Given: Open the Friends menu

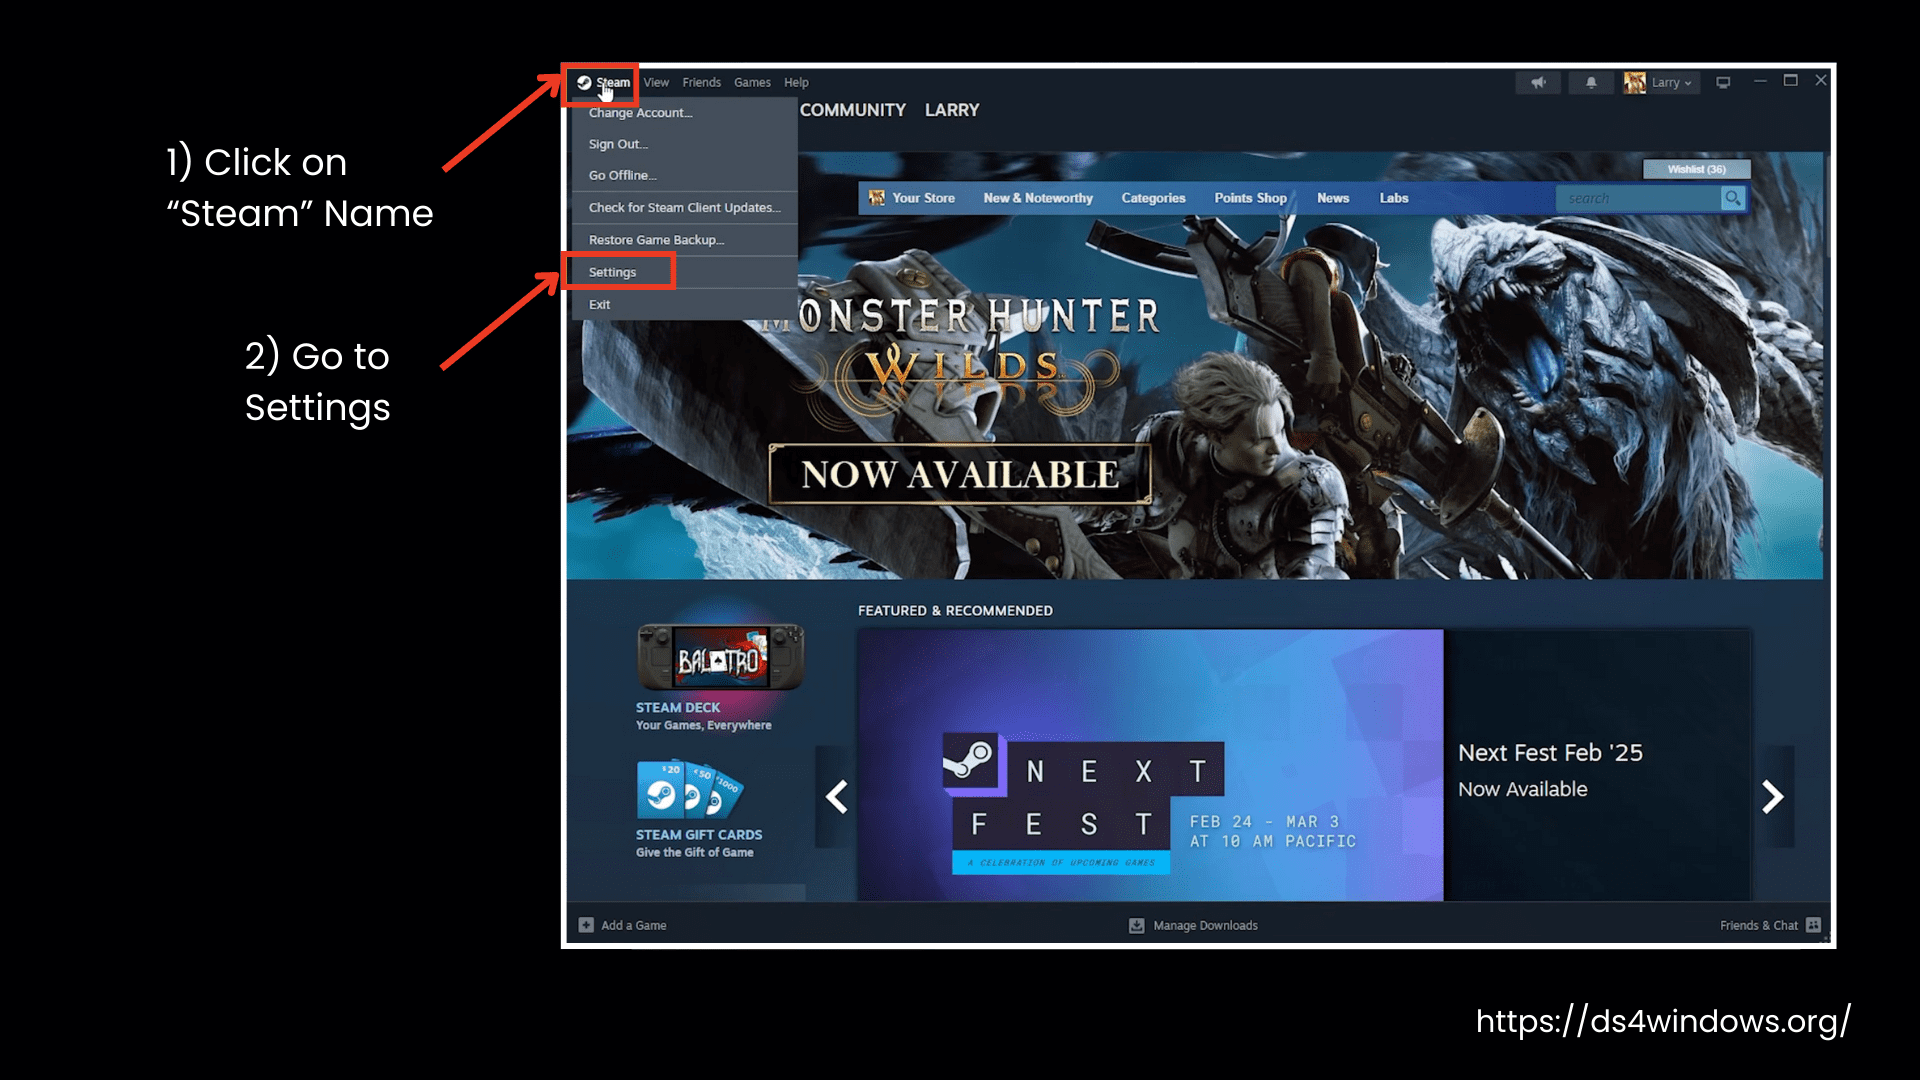Looking at the screenshot, I should pyautogui.click(x=701, y=83).
